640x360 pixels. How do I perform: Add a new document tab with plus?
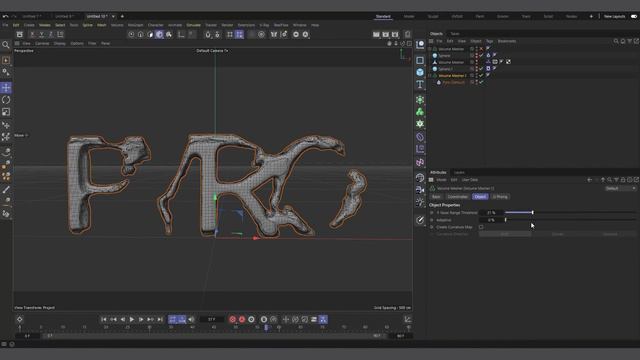[122, 16]
